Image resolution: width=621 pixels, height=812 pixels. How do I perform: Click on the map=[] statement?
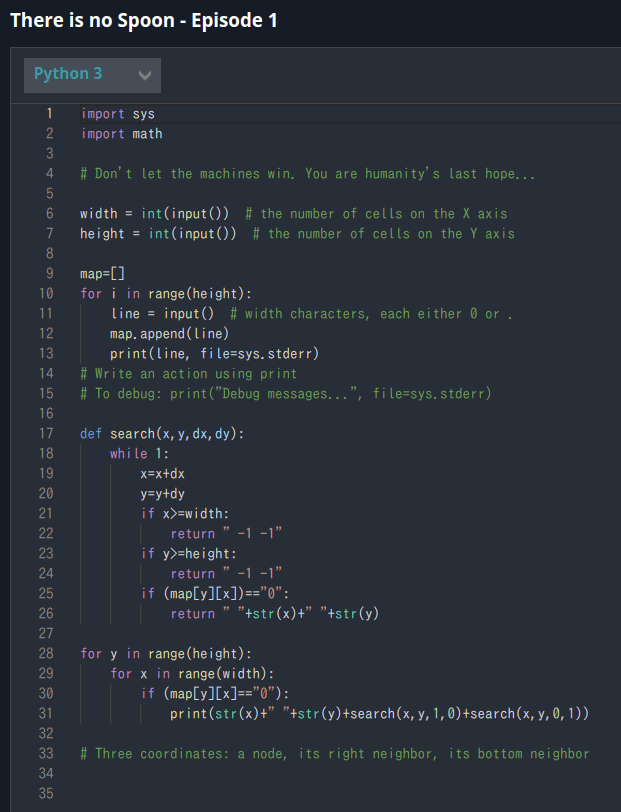[x=103, y=273]
